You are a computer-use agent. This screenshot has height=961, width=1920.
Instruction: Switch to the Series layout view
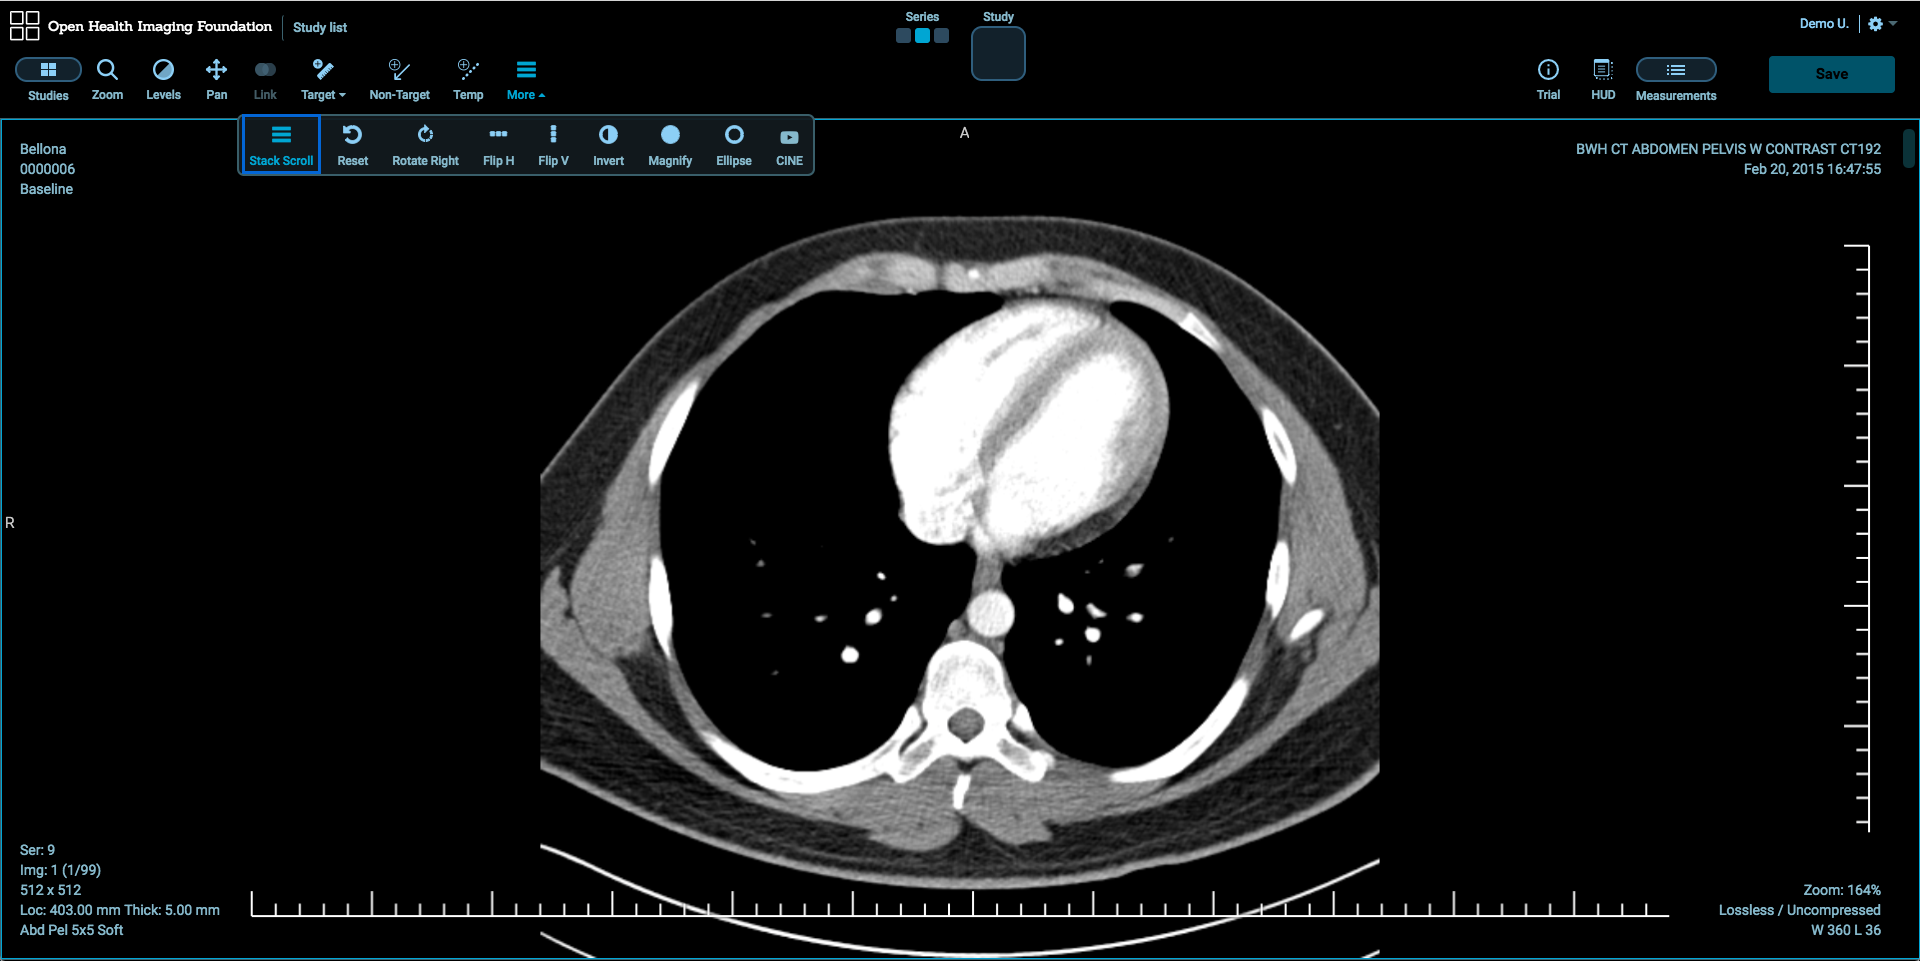click(x=922, y=36)
